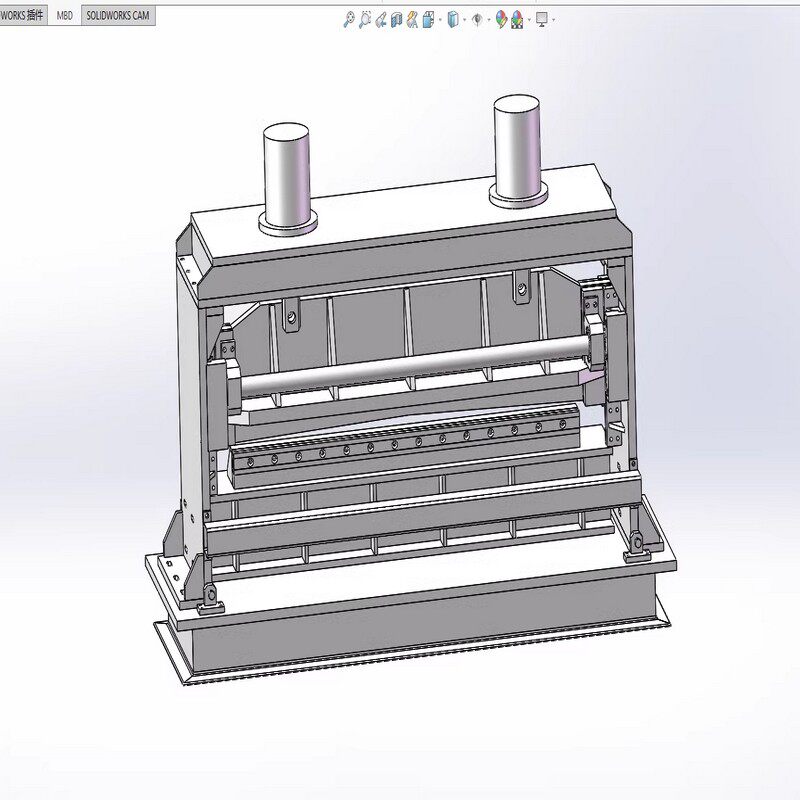Expand the View Settings dropdown arrow
This screenshot has width=800, height=800.
click(554, 20)
